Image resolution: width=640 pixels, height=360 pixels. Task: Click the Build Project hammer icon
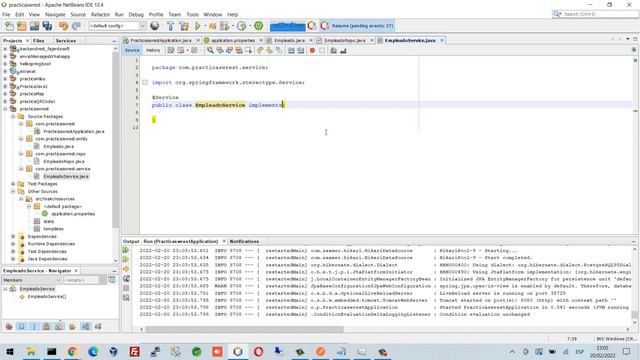coord(170,26)
